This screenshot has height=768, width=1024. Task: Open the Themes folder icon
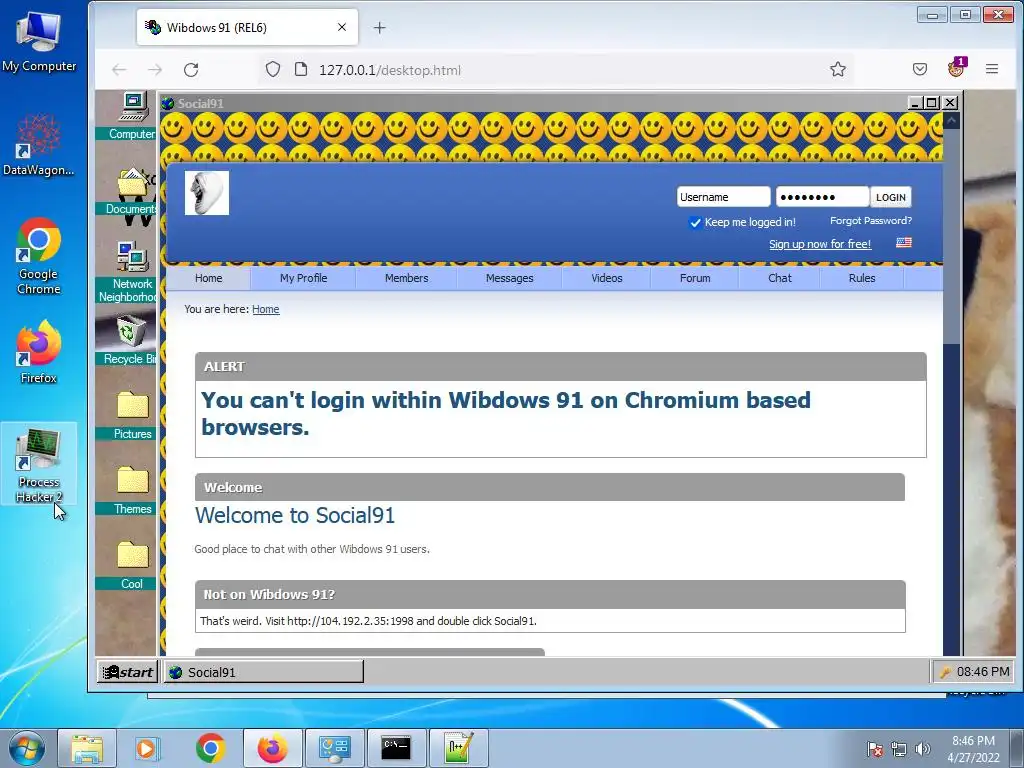[x=133, y=490]
